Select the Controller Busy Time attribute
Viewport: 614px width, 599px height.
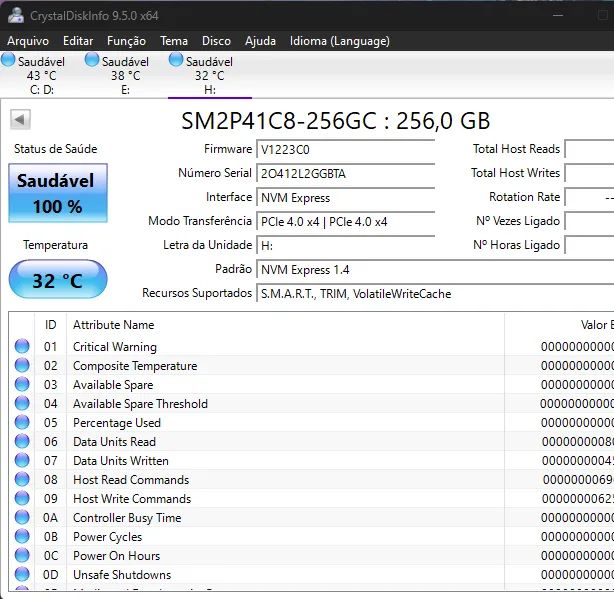[x=127, y=518]
